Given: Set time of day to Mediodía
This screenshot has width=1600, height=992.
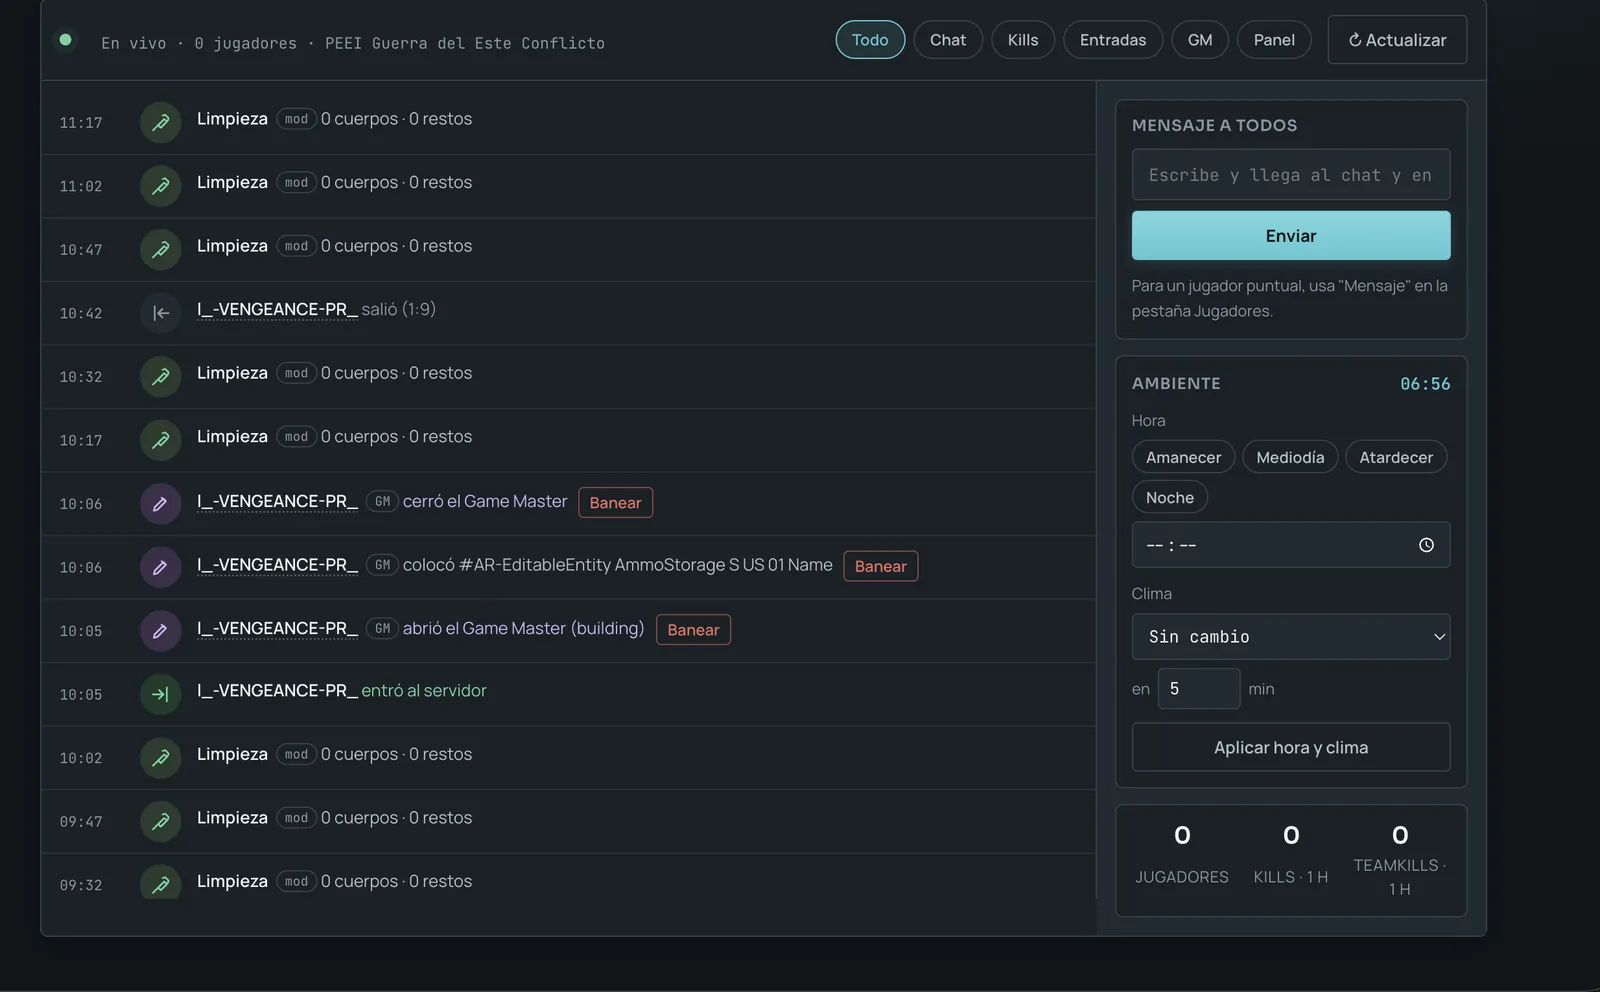Looking at the screenshot, I should click(1290, 457).
